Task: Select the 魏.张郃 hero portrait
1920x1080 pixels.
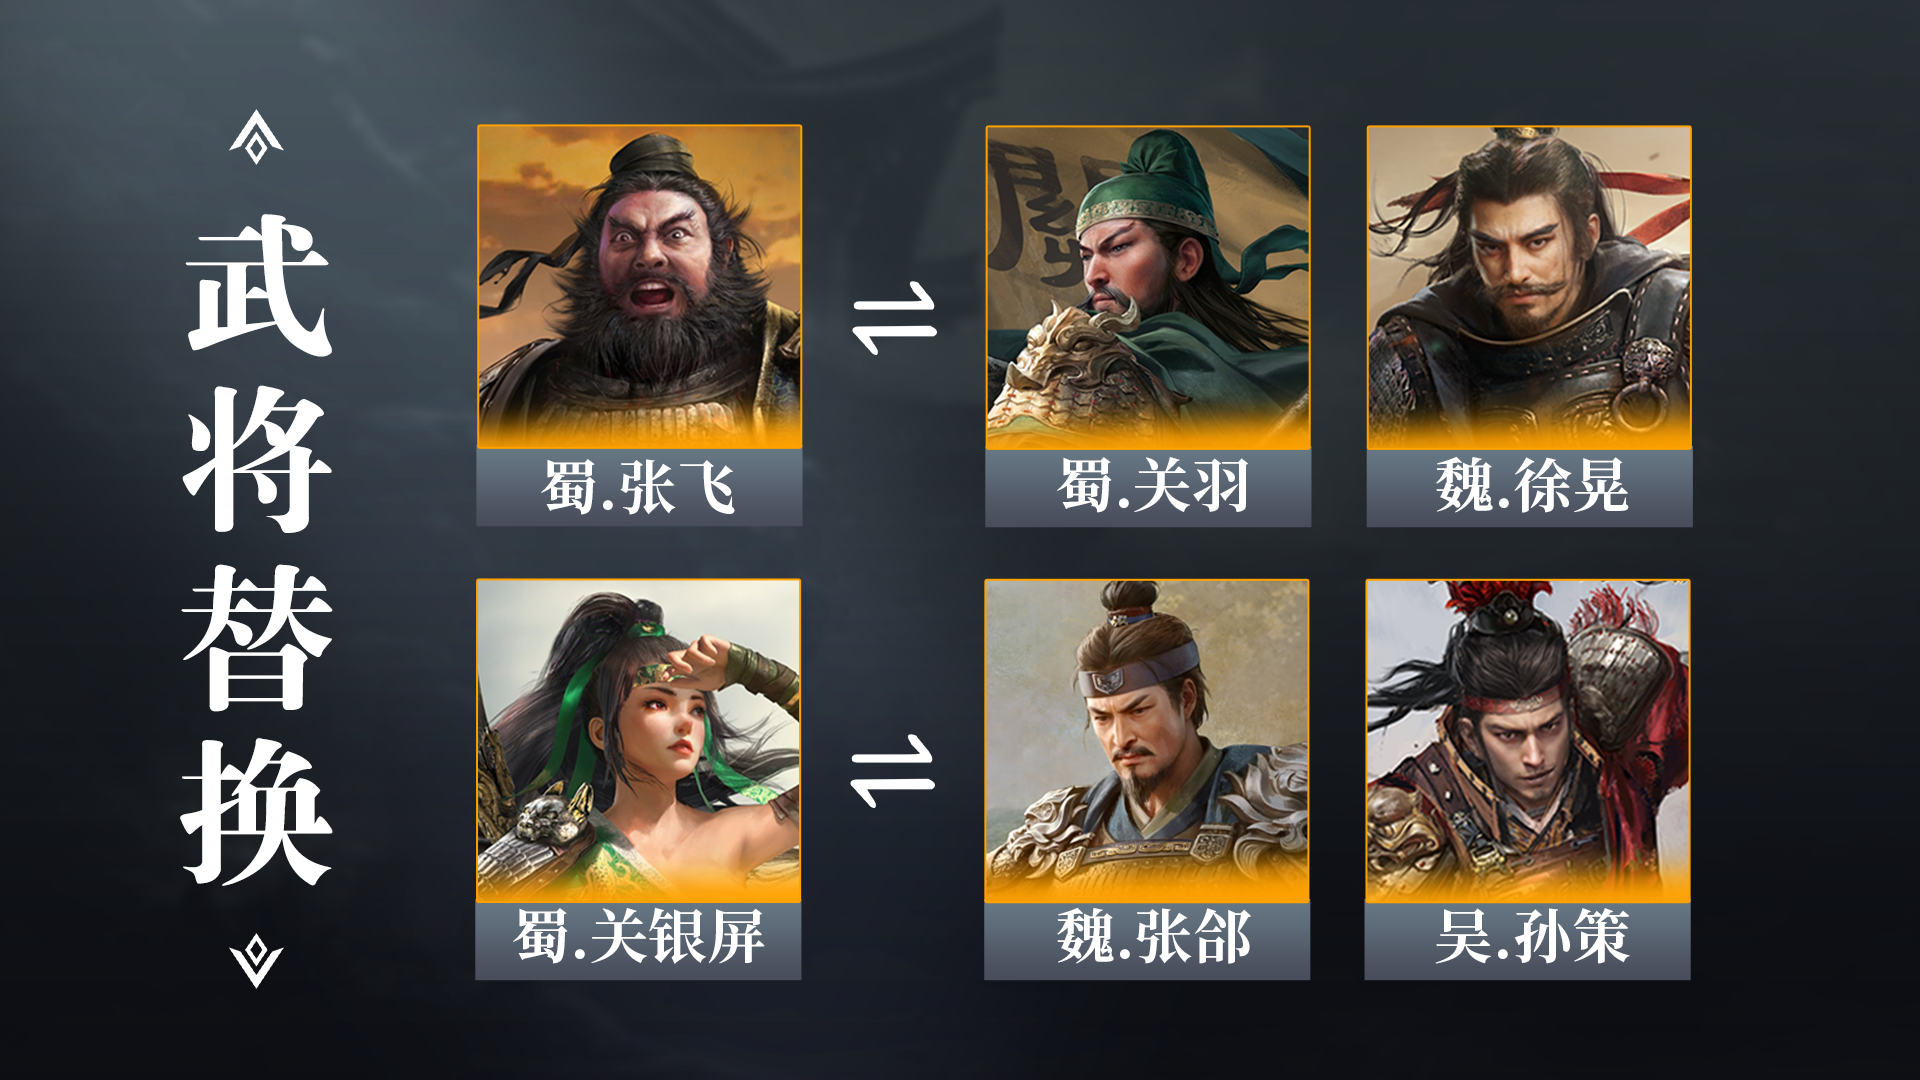Action: click(1147, 741)
